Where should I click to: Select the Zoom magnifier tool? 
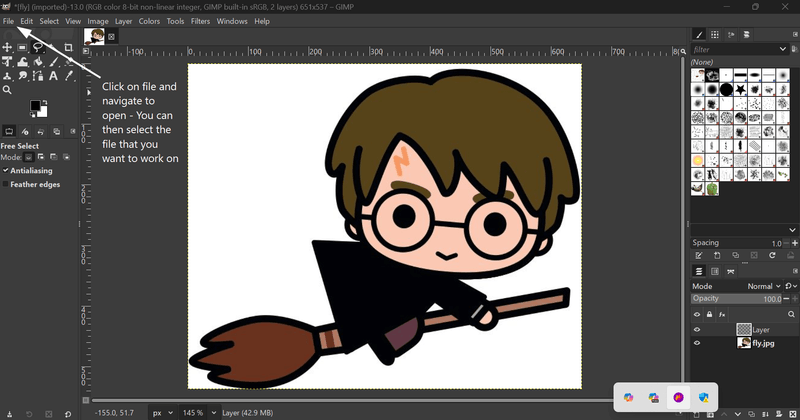click(7, 90)
